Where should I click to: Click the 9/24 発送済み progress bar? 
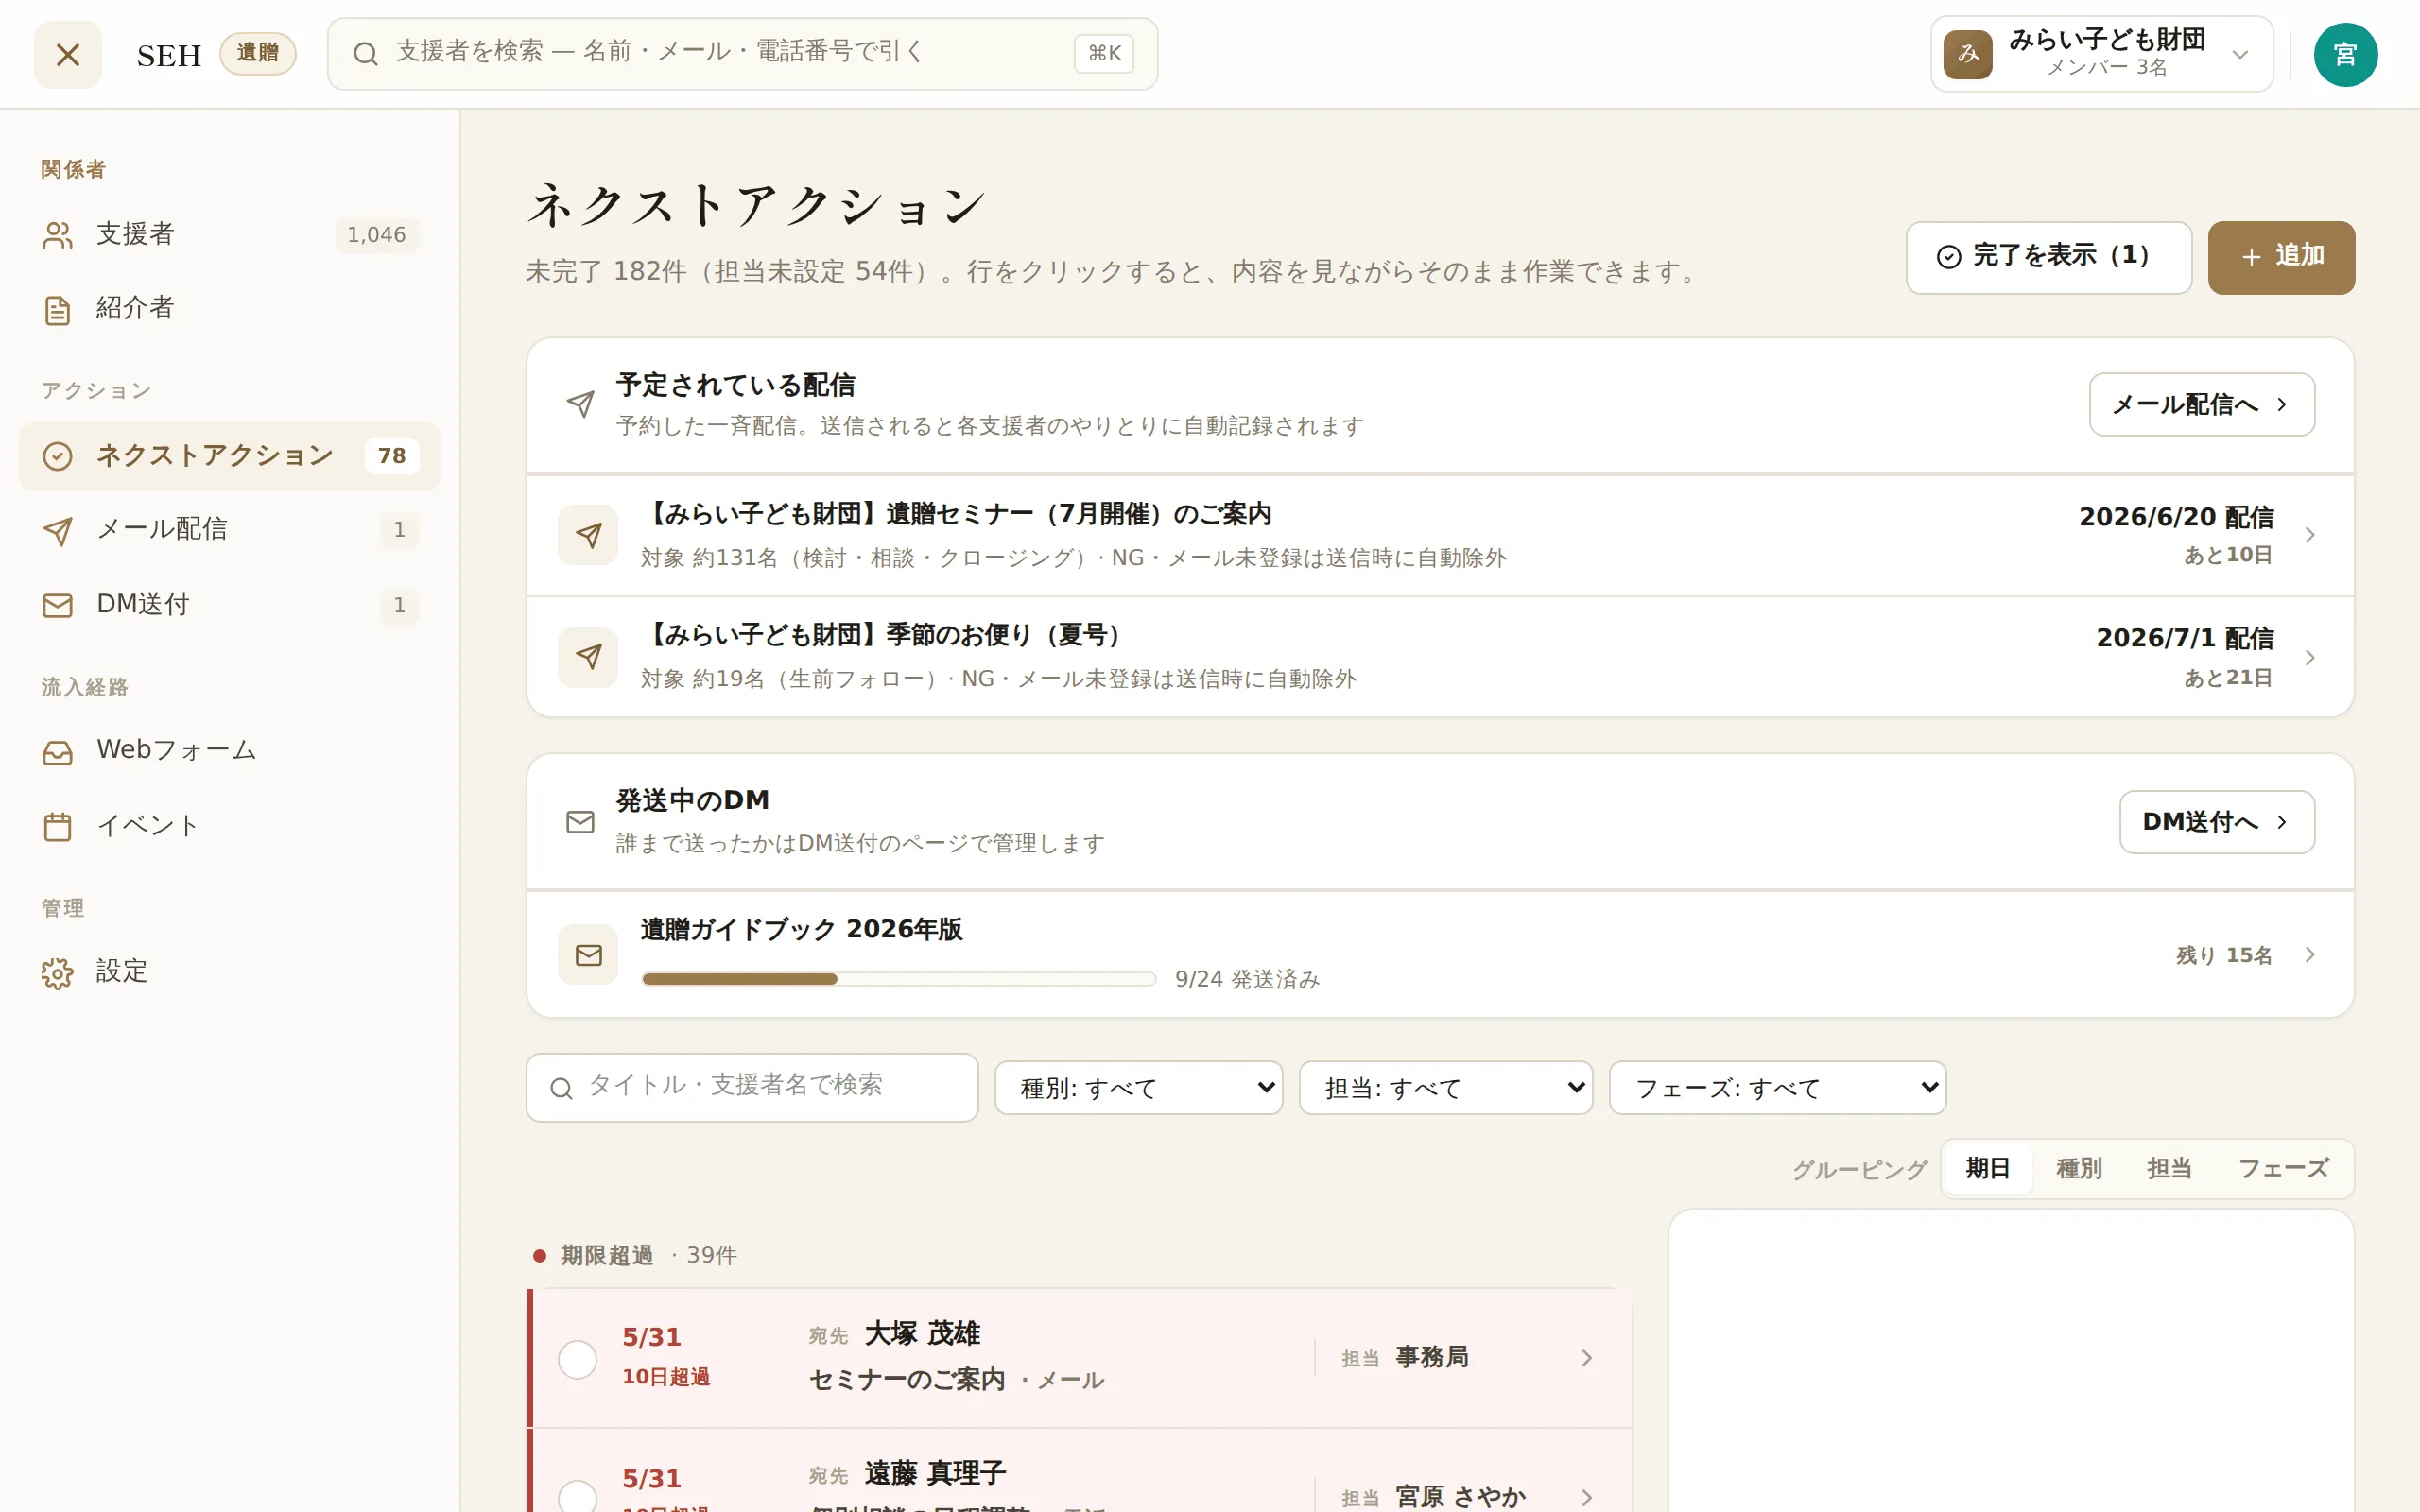coord(898,979)
